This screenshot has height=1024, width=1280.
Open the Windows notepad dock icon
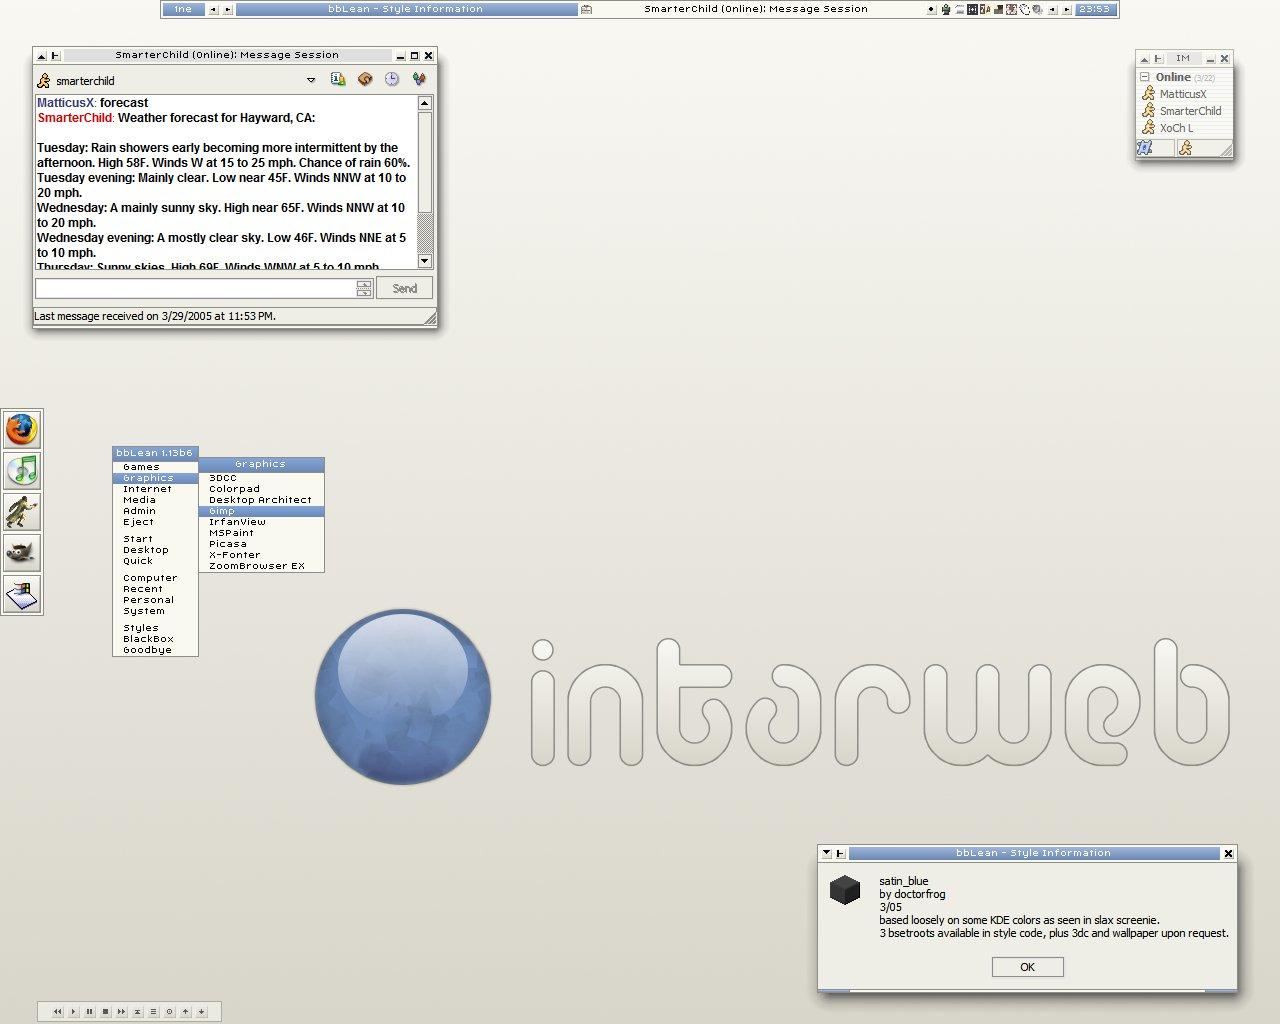(x=22, y=594)
